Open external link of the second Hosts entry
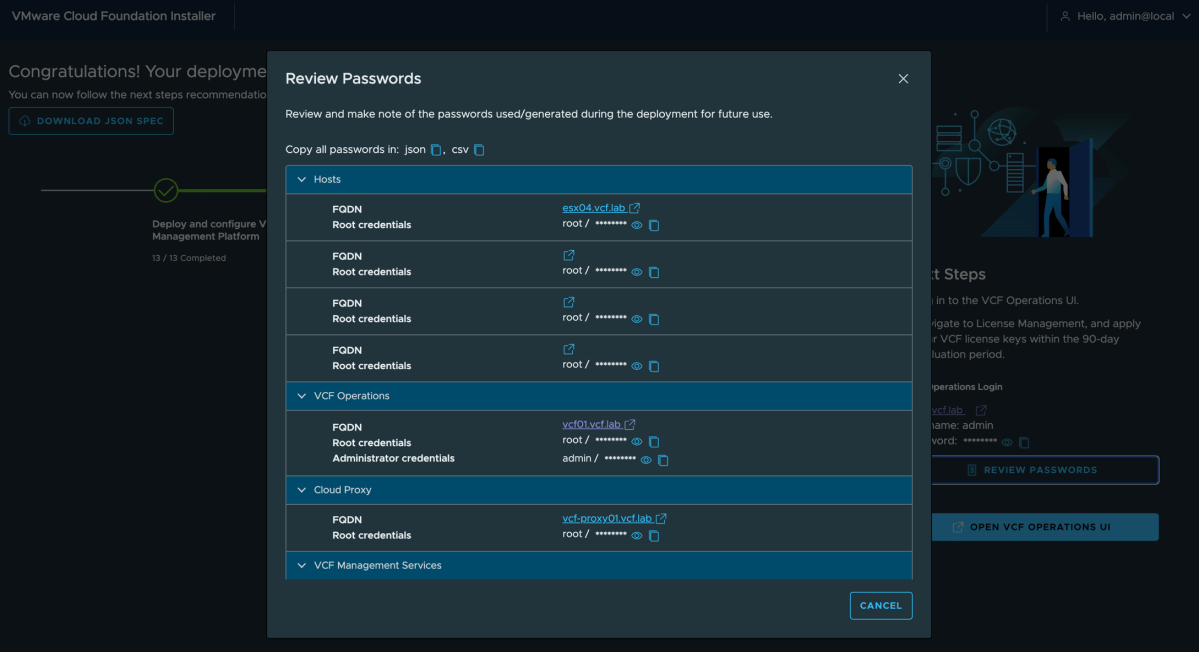Screen dimensions: 1199x652 tap(569, 255)
